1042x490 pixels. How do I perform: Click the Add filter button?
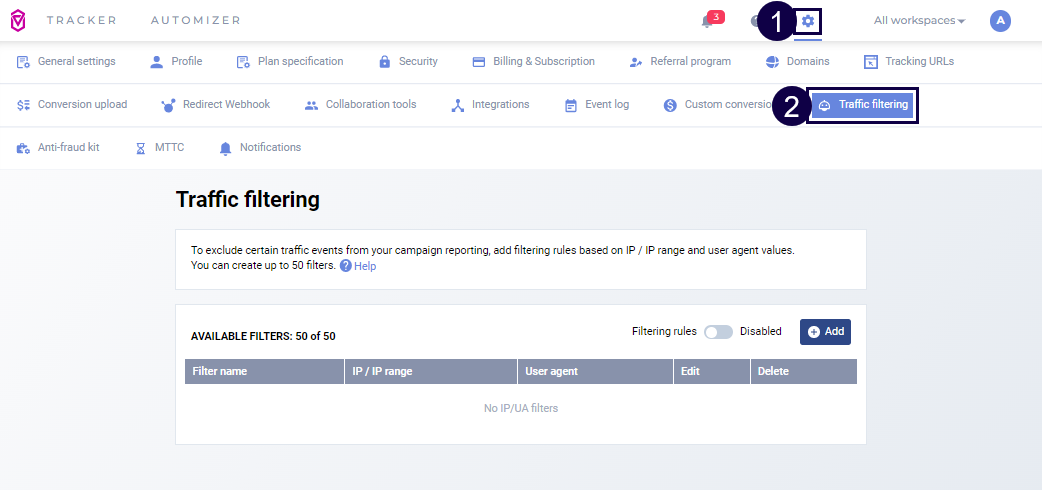[825, 332]
